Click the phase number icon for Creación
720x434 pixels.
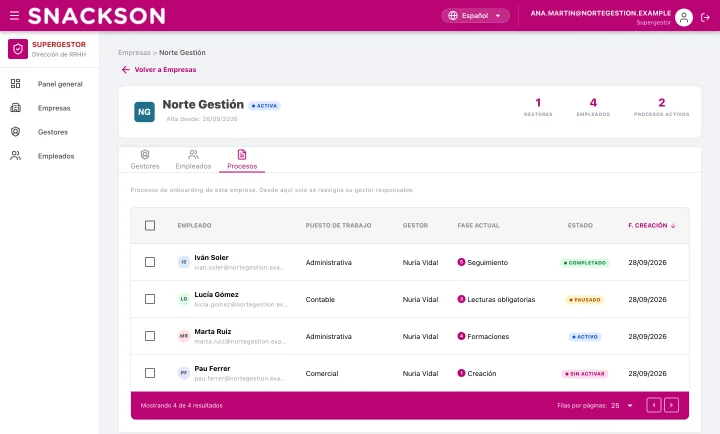461,373
